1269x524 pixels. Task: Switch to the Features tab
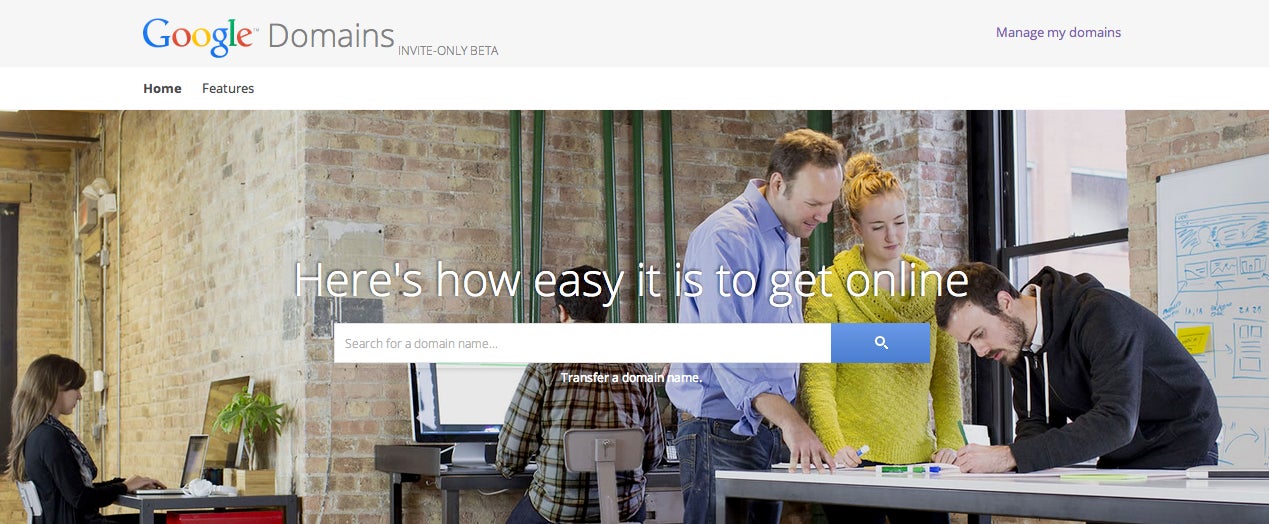click(x=228, y=88)
